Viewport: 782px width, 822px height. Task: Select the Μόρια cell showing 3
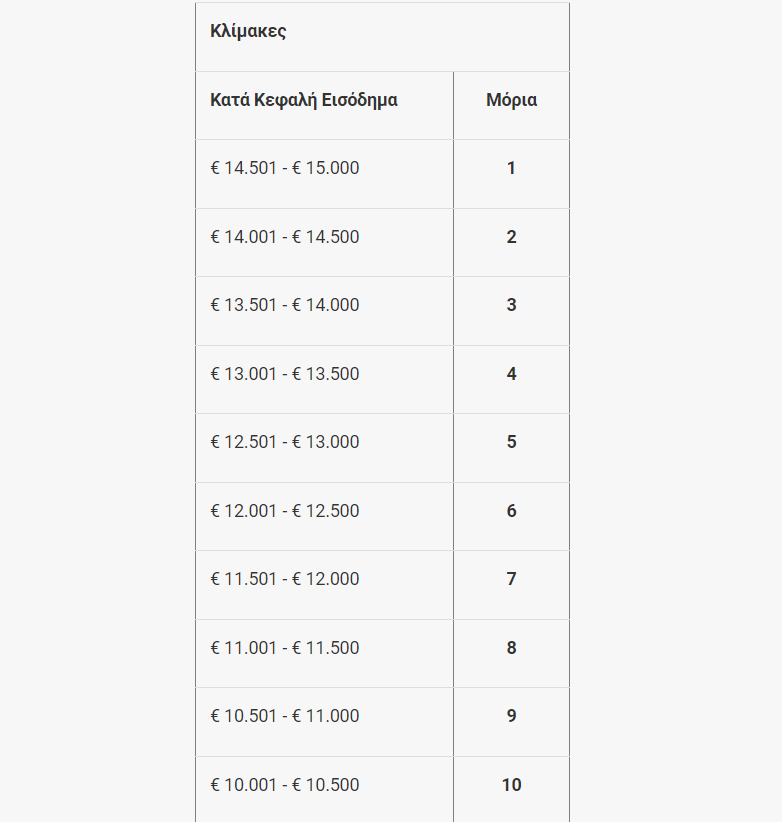(511, 305)
